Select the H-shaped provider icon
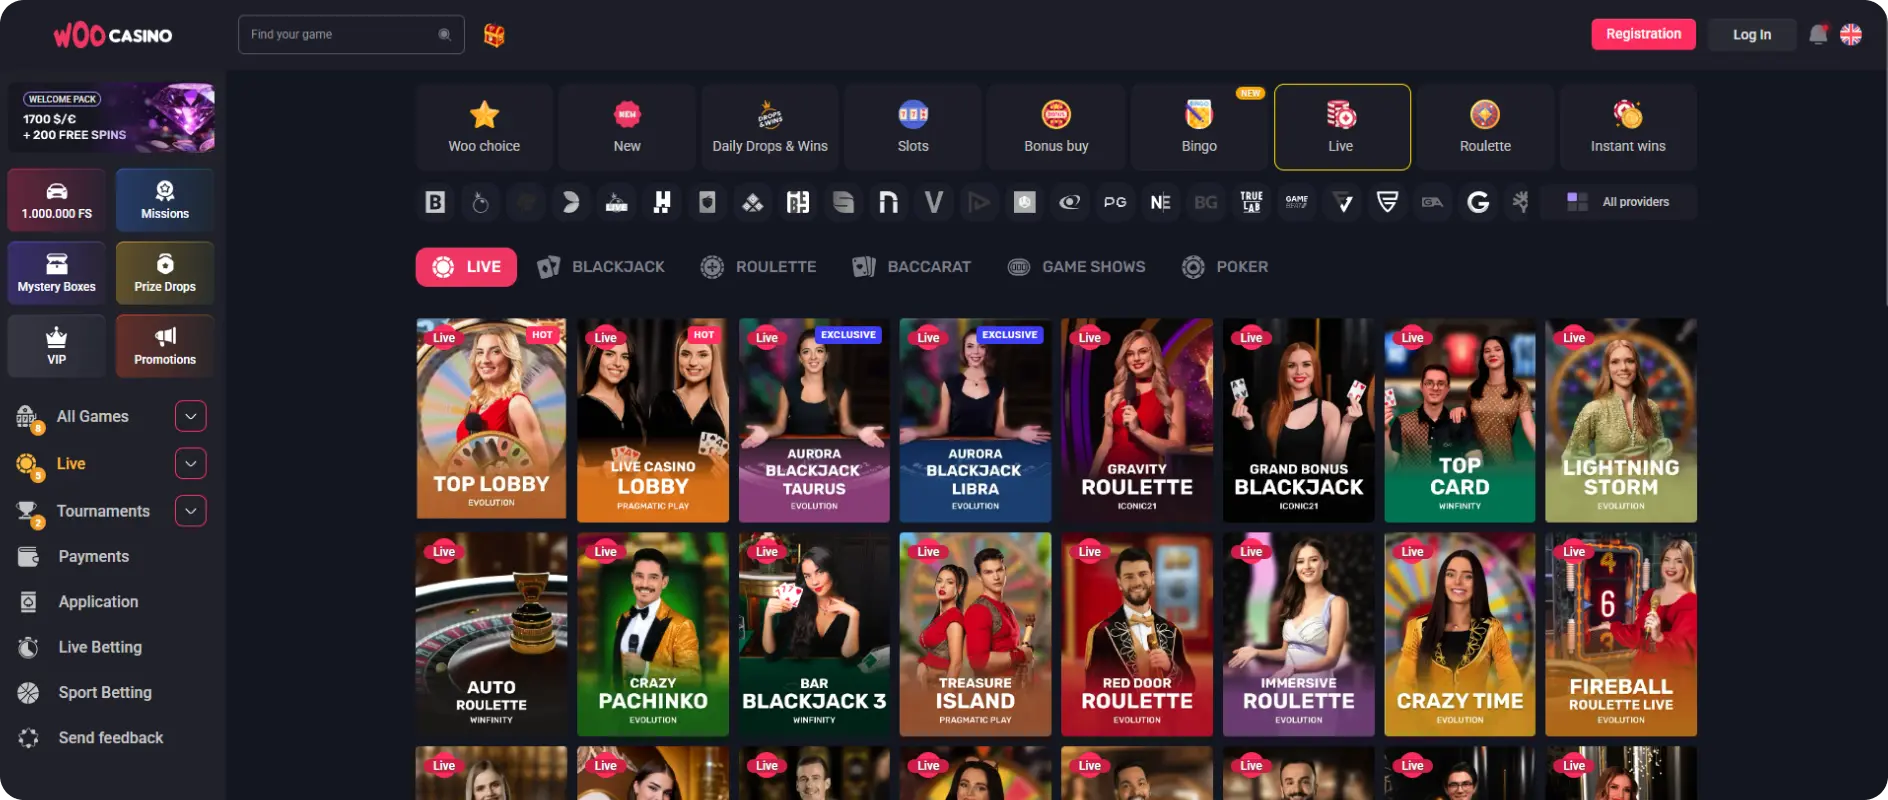Viewport: 1888px width, 800px height. [662, 202]
